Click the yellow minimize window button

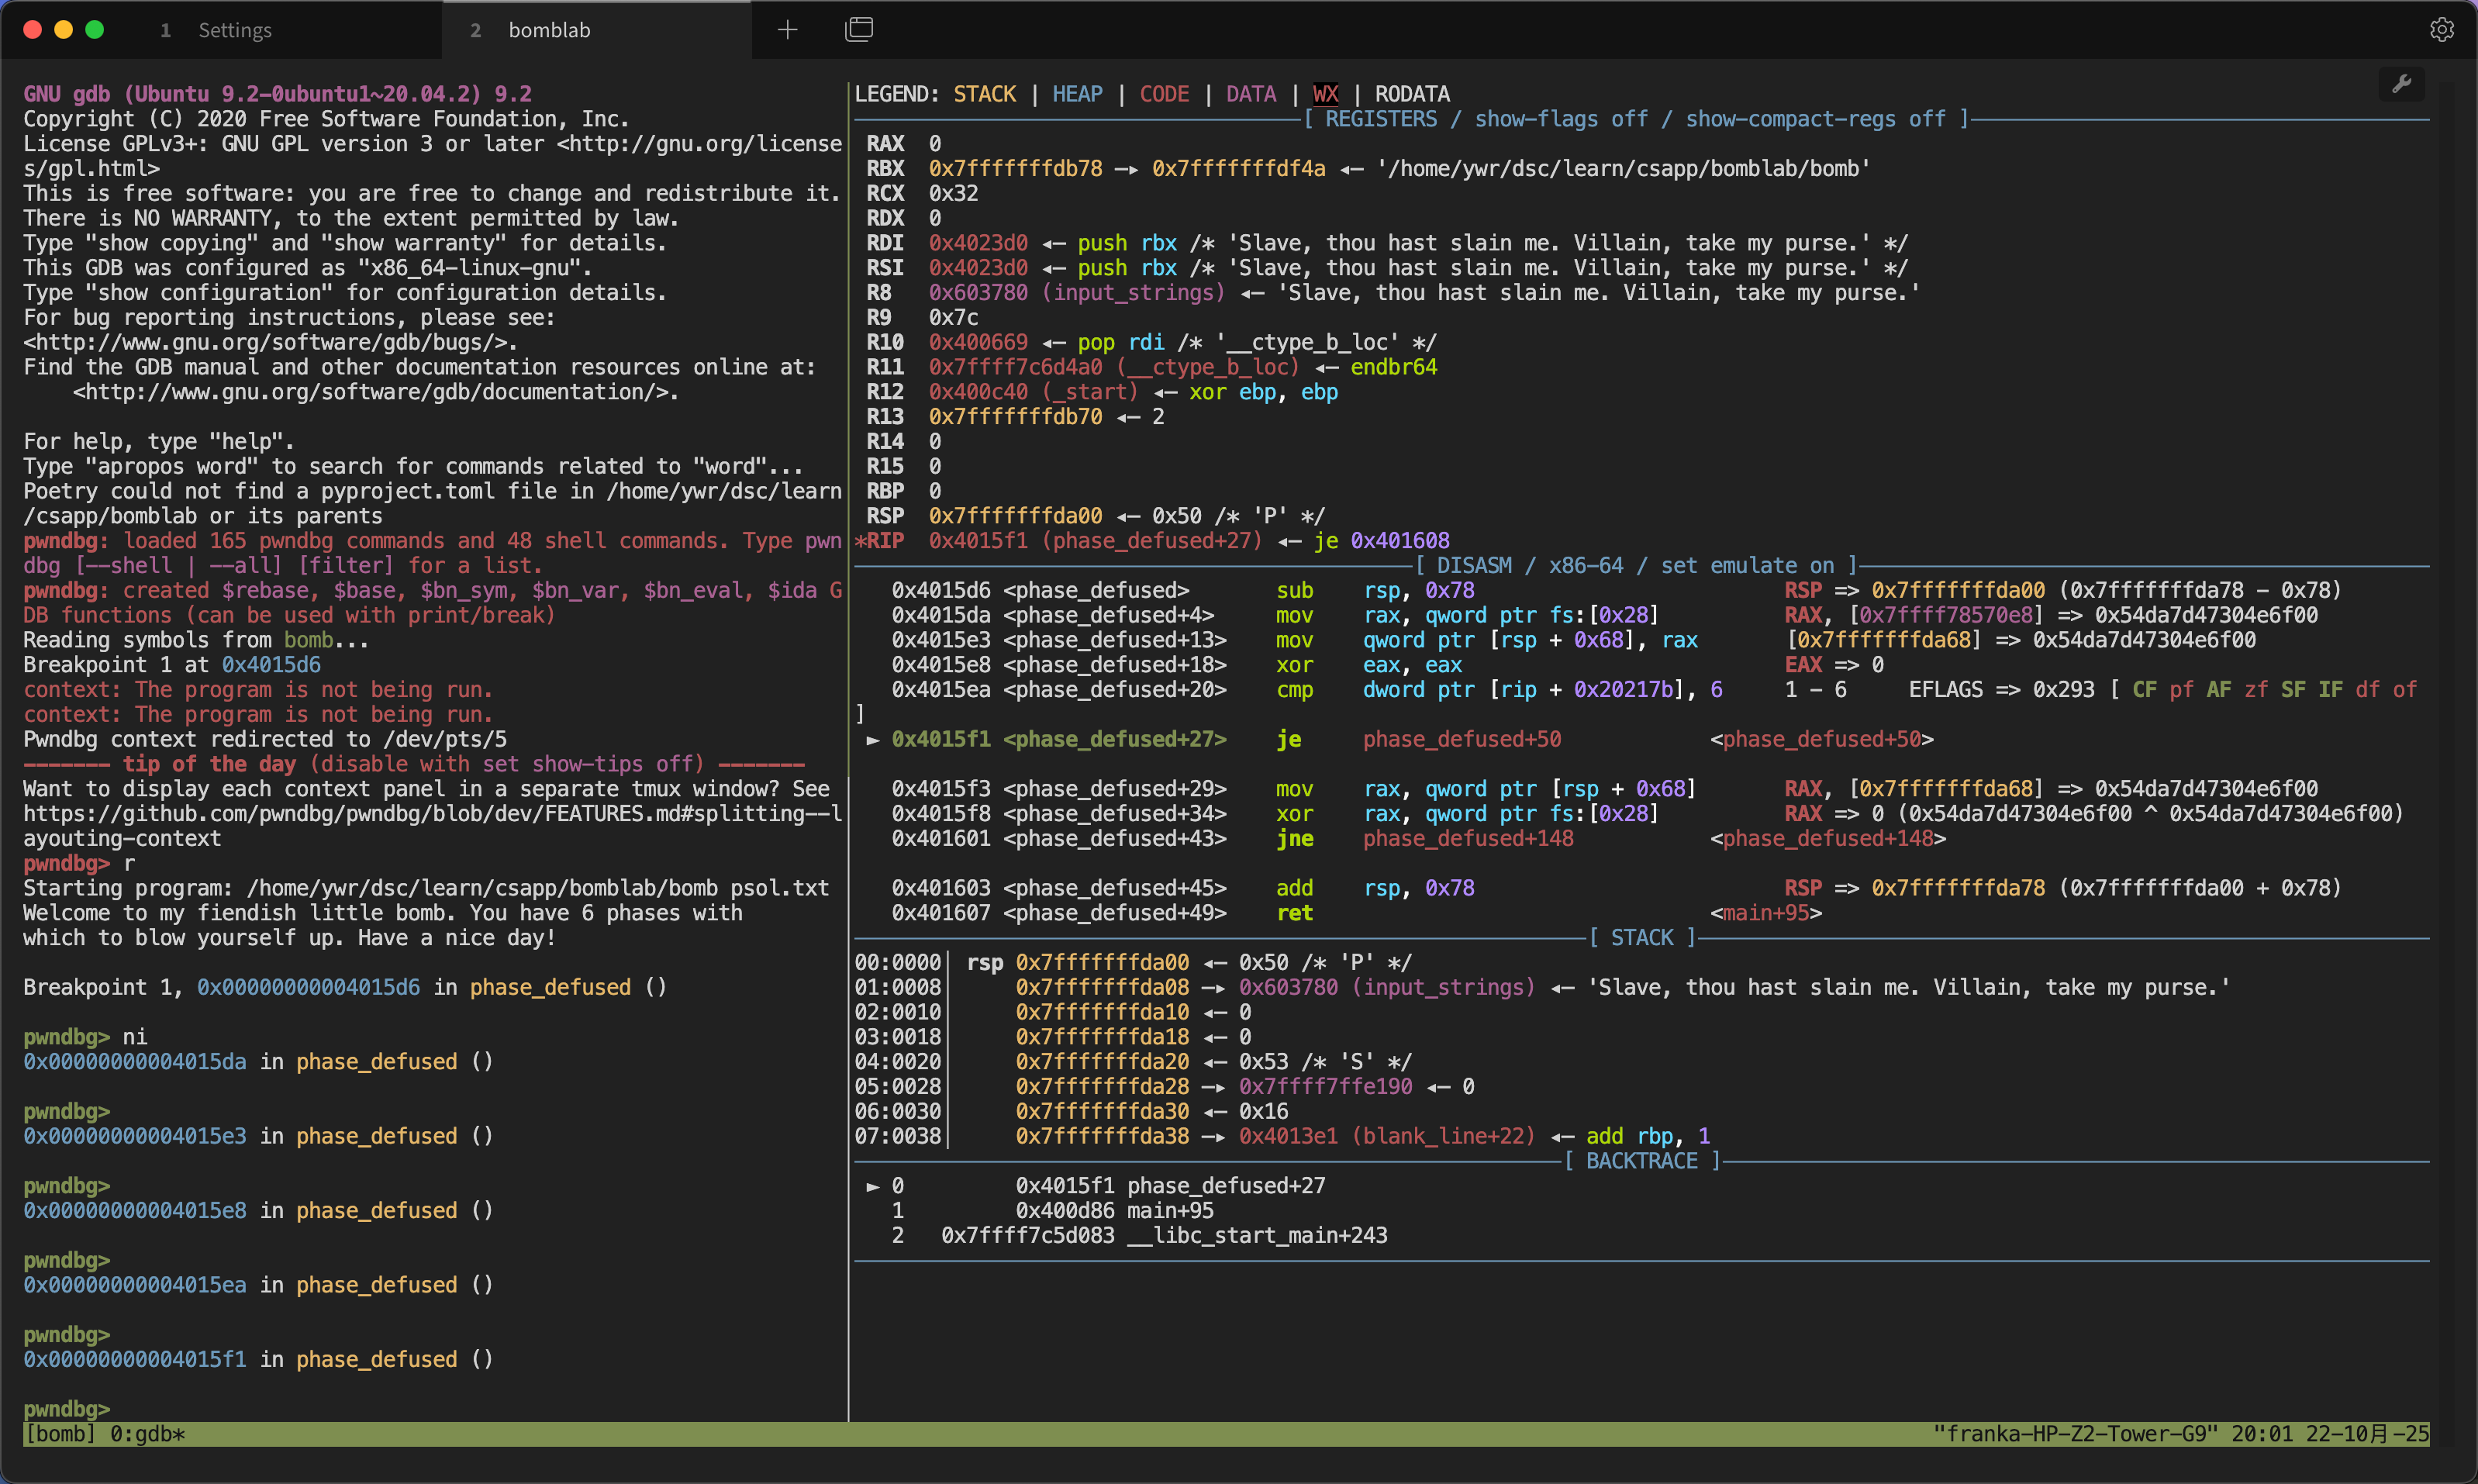click(x=63, y=30)
